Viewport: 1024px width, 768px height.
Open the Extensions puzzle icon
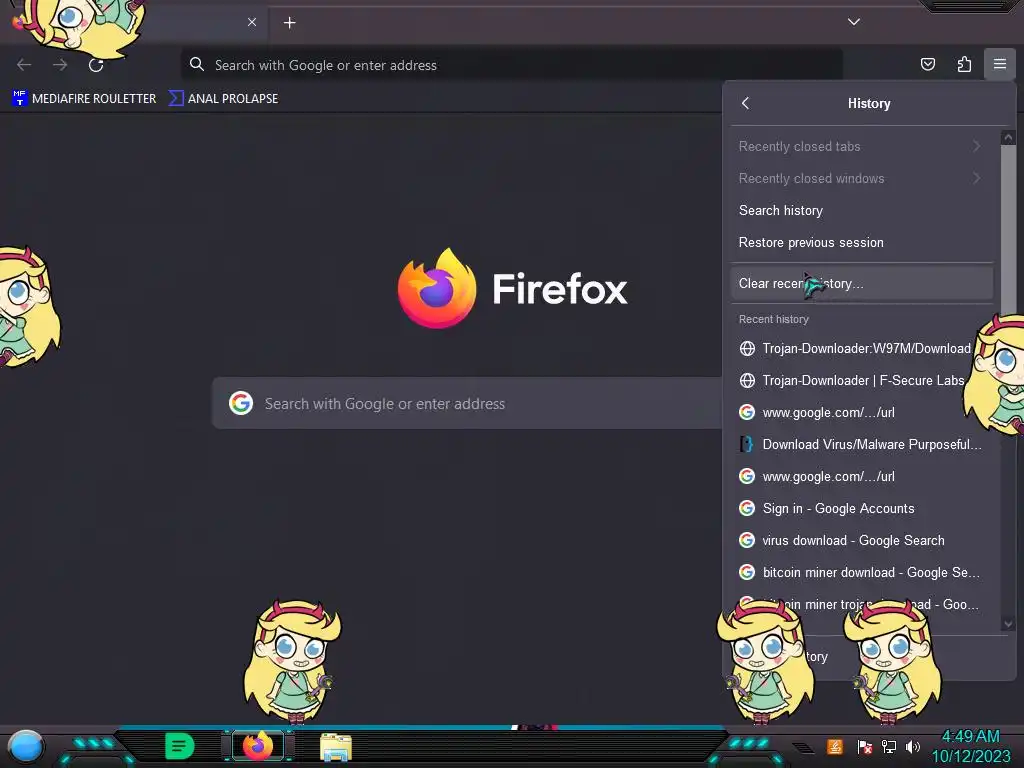(x=964, y=64)
